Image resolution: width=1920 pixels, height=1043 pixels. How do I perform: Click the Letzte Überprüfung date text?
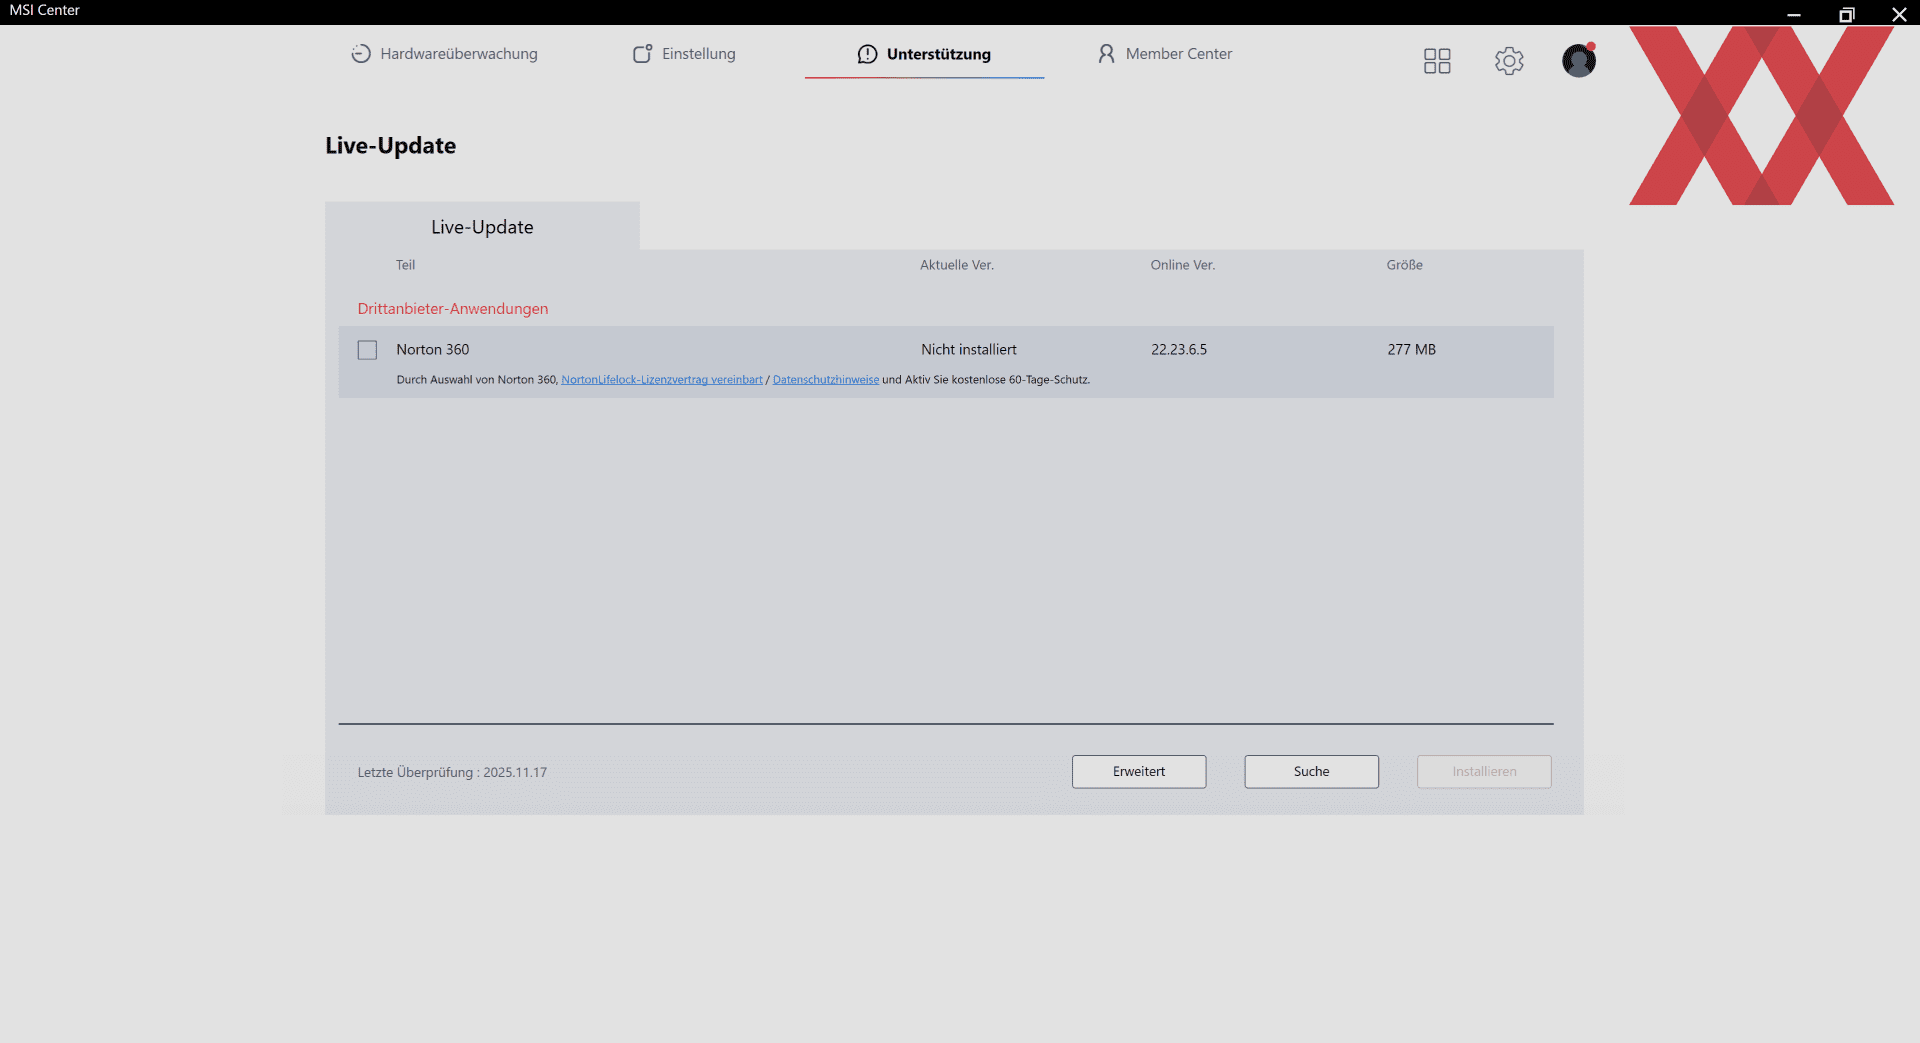(x=452, y=772)
